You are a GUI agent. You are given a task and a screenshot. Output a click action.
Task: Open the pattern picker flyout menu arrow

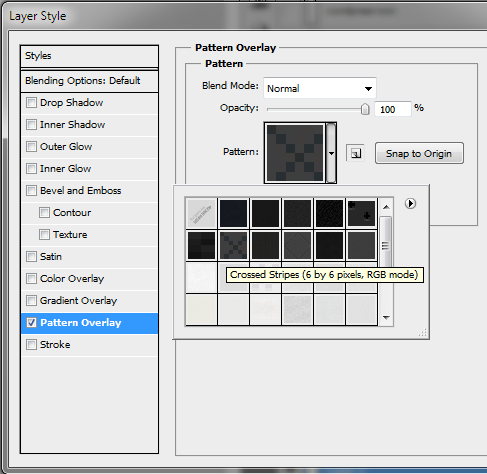(x=410, y=203)
